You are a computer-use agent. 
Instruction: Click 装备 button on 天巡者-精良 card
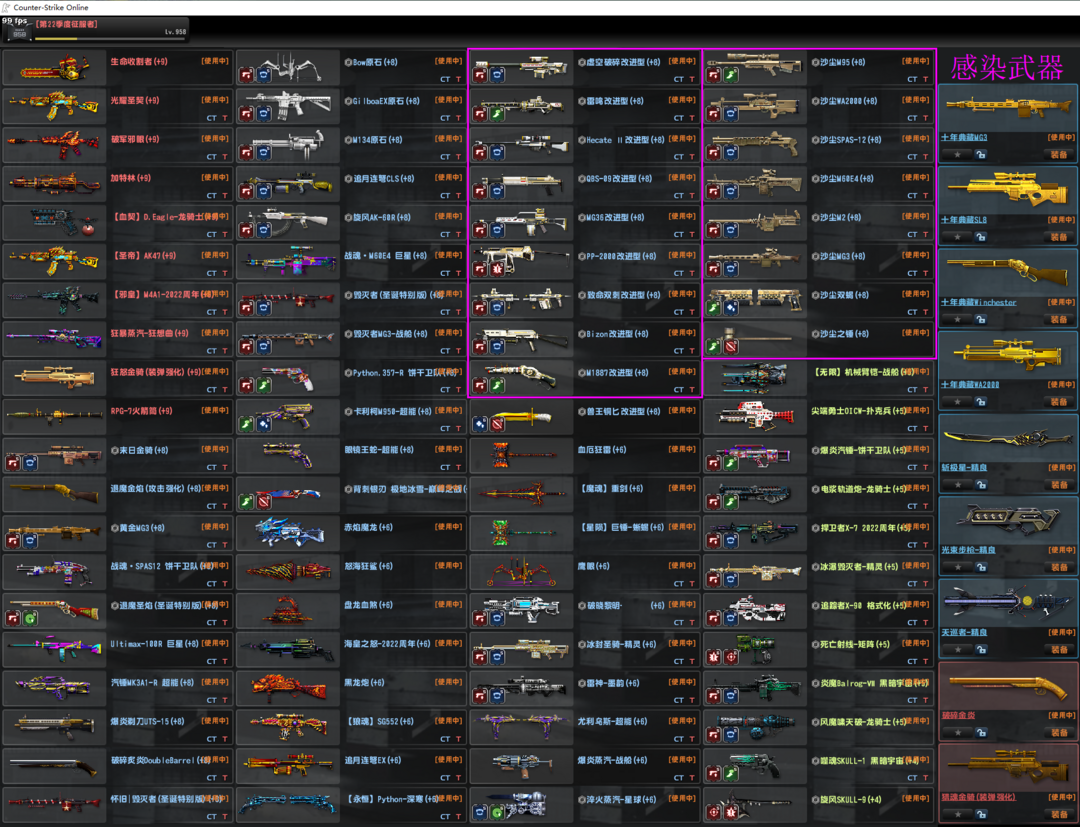[x=1059, y=649]
